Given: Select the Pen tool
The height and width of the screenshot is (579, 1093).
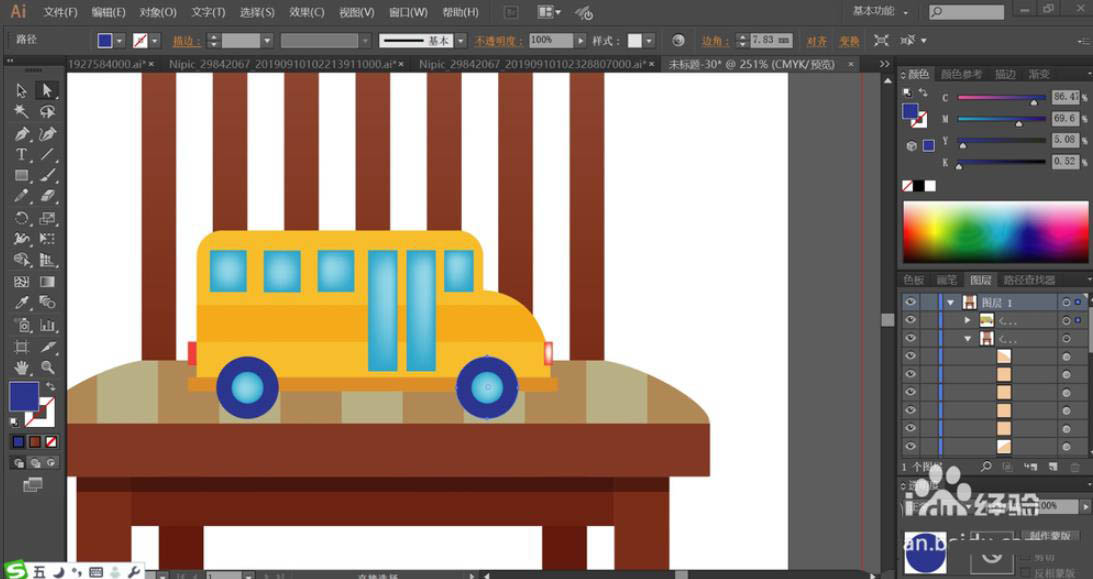Looking at the screenshot, I should coord(22,133).
